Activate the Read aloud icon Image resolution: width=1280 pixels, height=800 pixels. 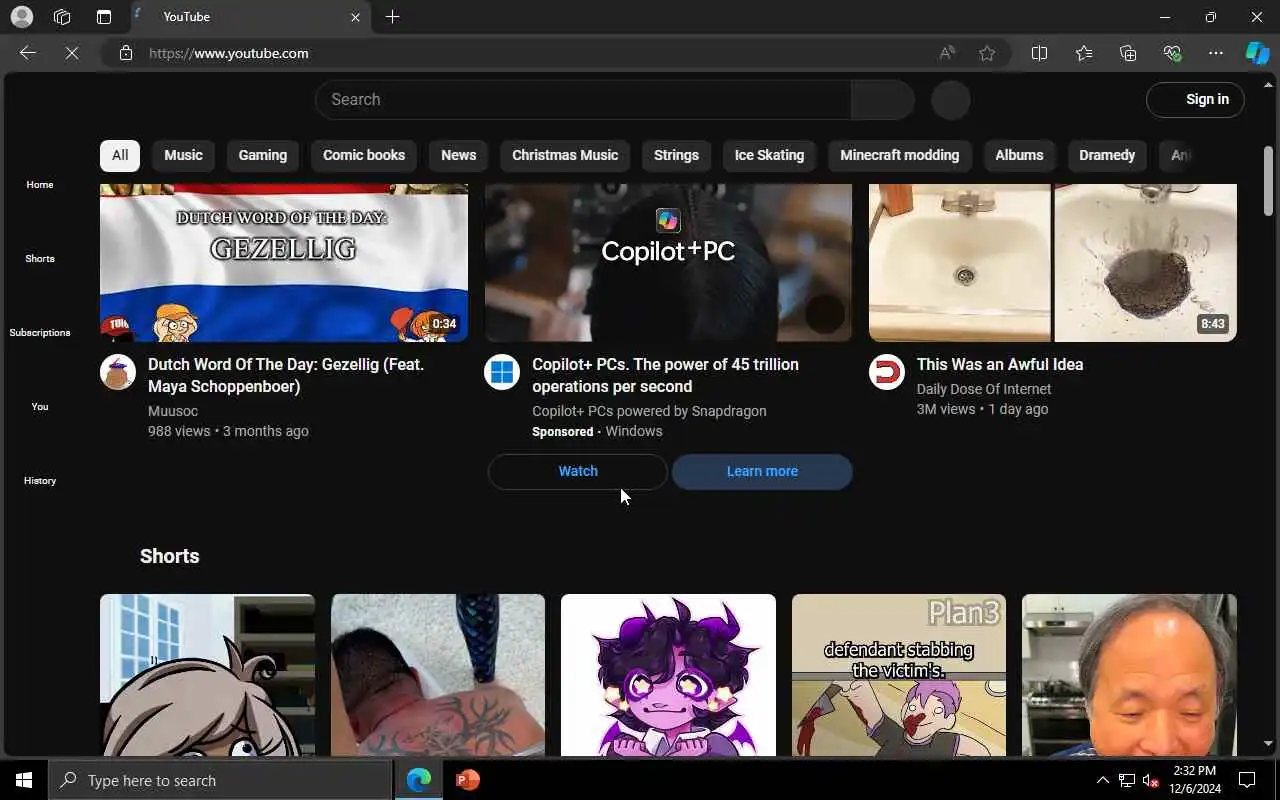pos(947,53)
